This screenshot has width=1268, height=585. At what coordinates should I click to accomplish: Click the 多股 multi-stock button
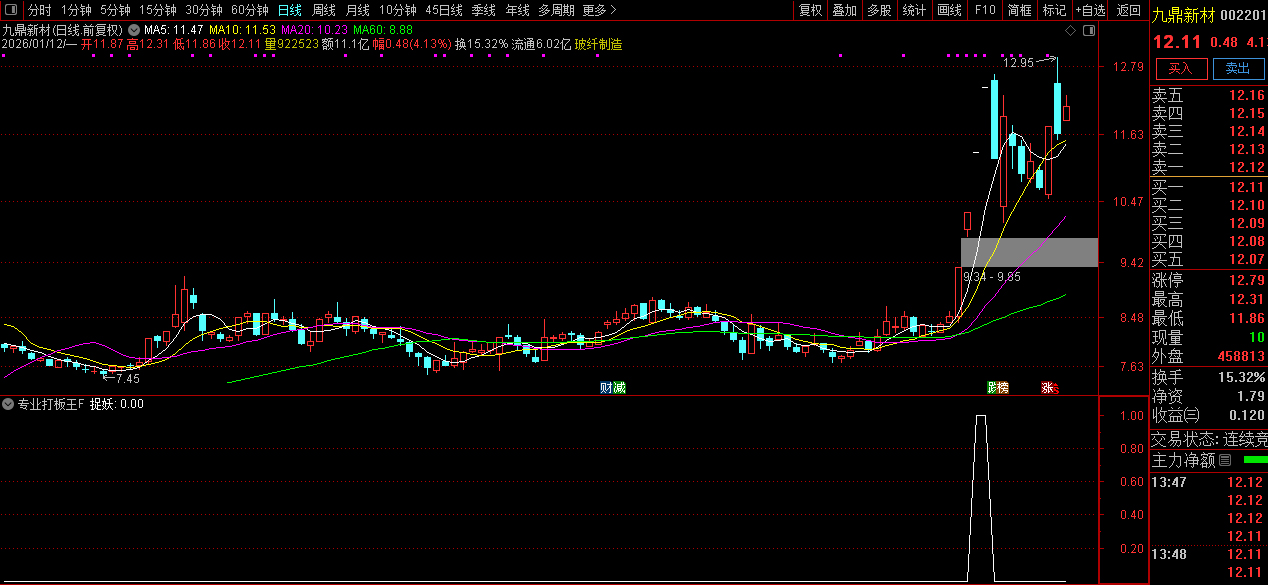click(879, 10)
